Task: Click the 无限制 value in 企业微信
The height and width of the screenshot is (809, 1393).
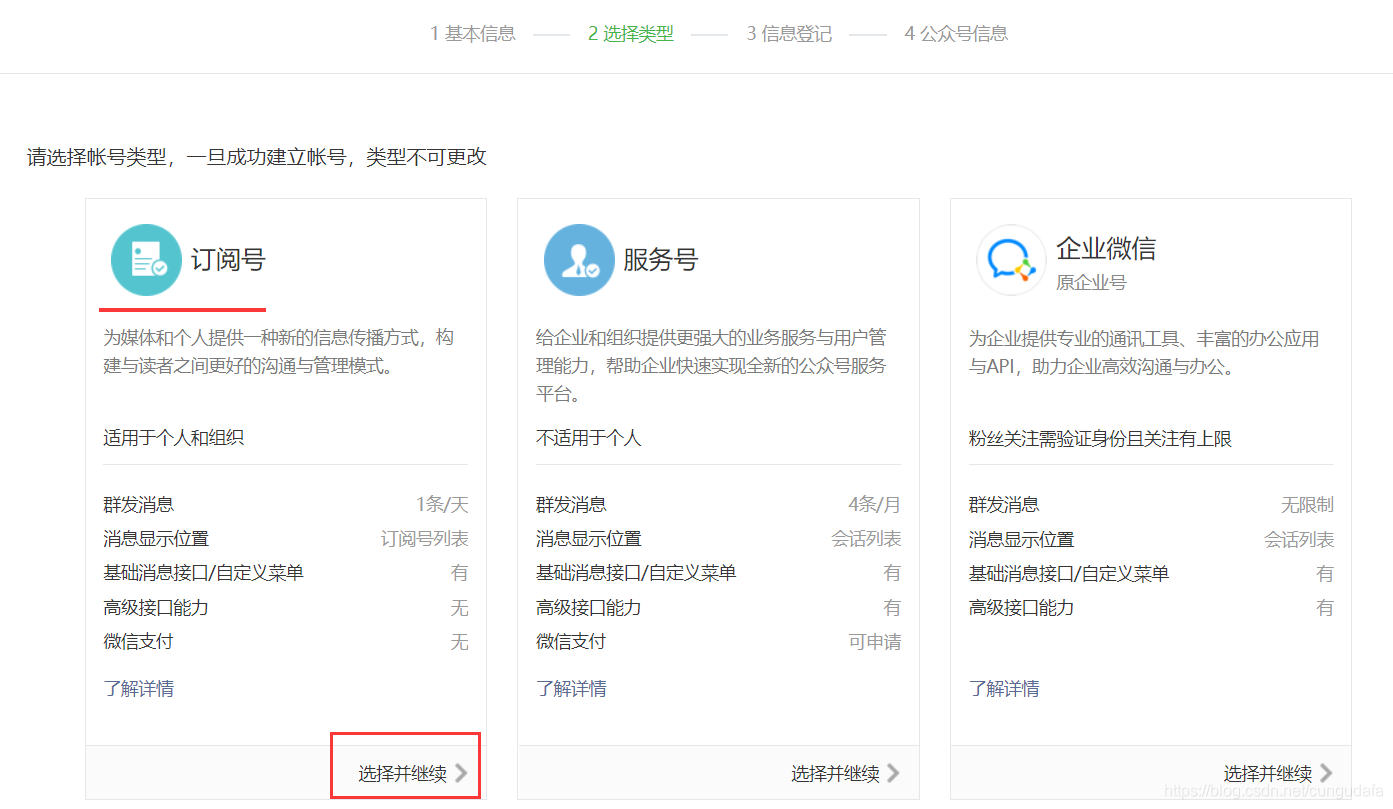Action: coord(1307,505)
